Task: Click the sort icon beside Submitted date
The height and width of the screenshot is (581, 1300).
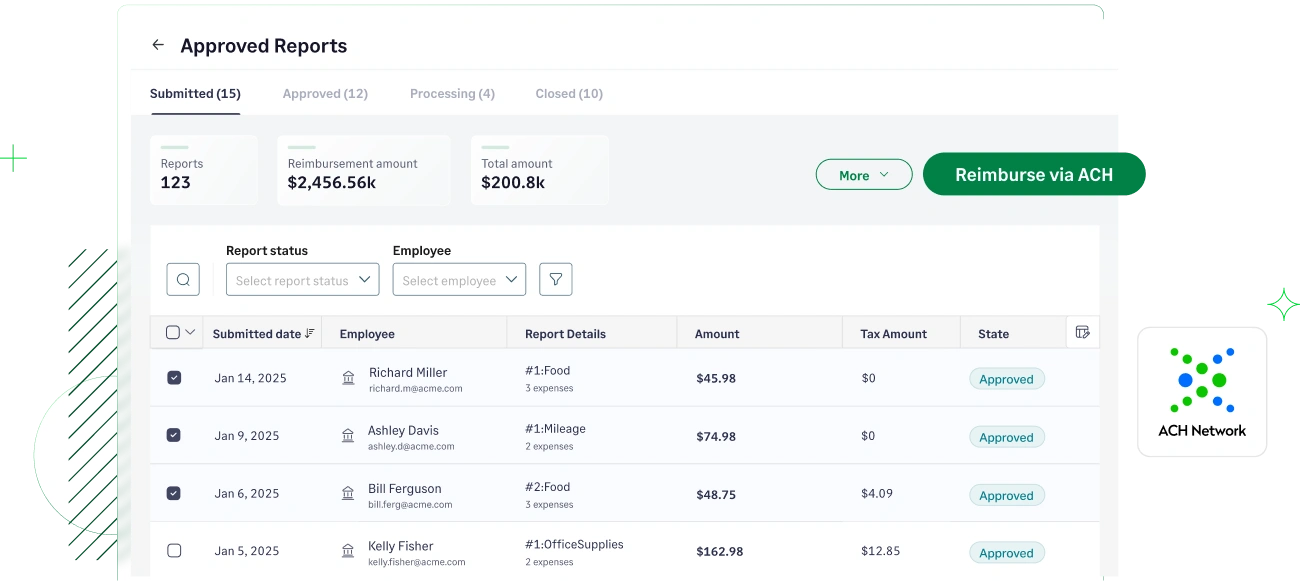Action: (310, 333)
